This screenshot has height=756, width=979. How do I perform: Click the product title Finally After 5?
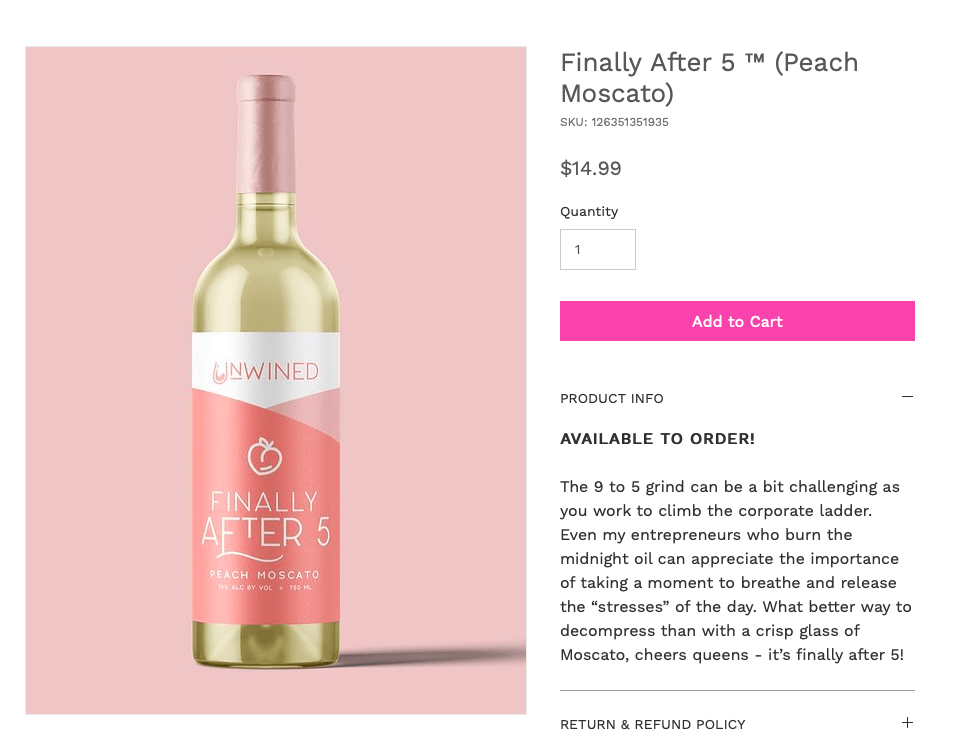tap(709, 78)
